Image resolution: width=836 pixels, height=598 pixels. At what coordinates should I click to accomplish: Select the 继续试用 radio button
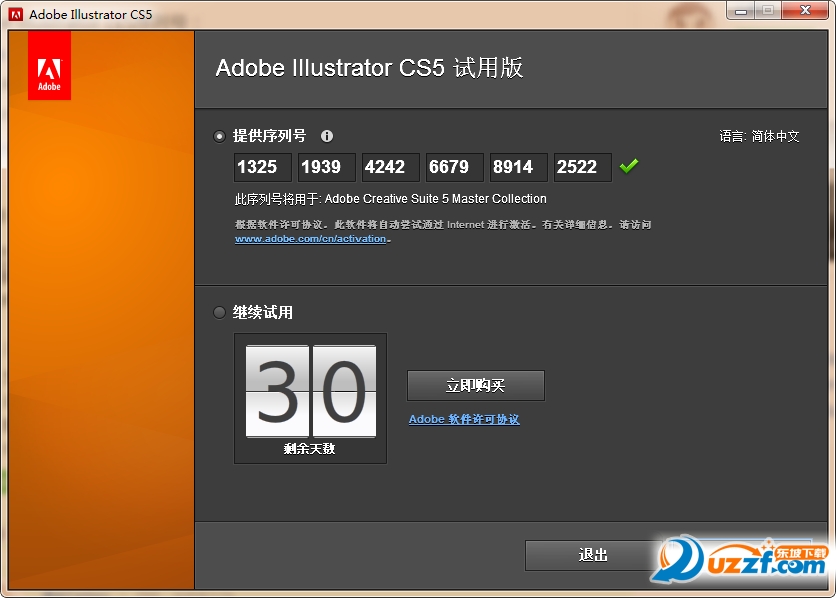(220, 313)
